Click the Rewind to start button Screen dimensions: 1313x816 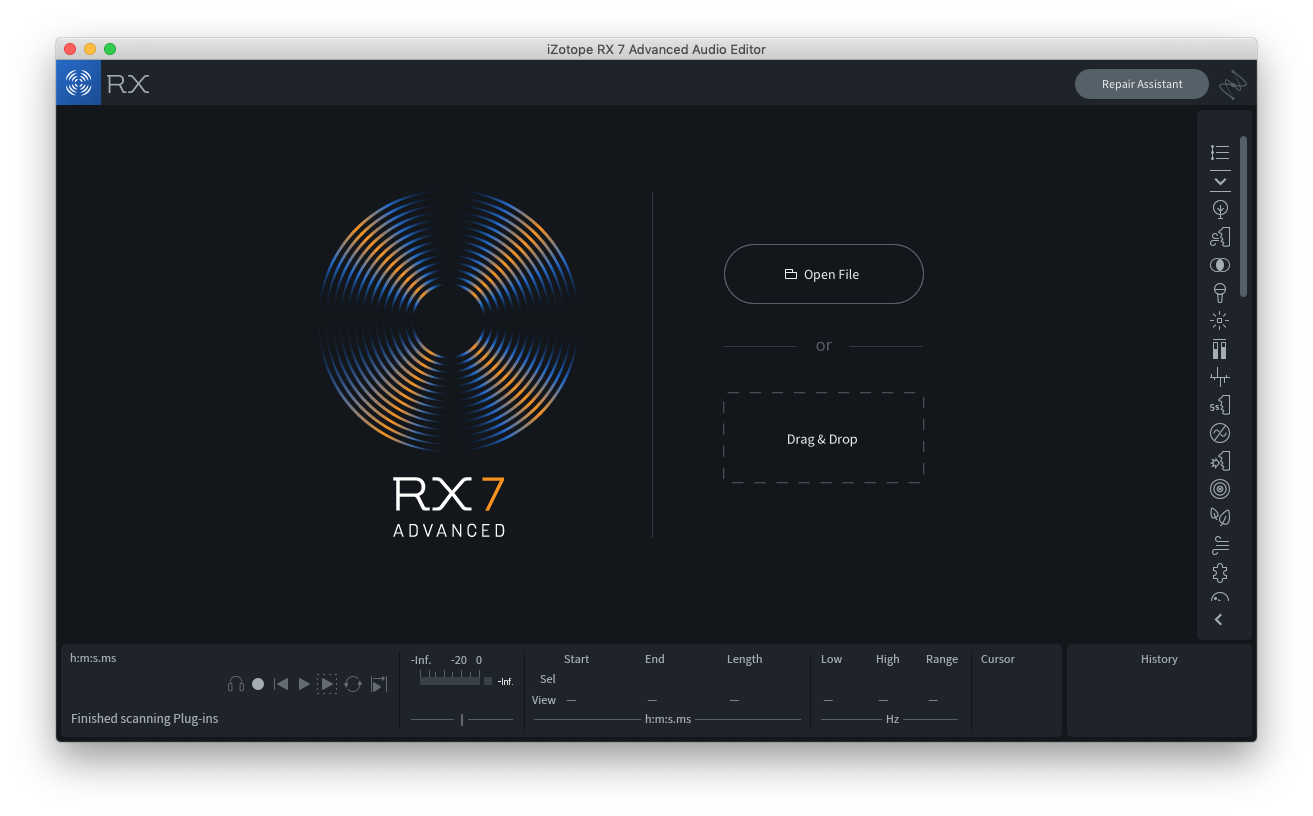[x=281, y=684]
